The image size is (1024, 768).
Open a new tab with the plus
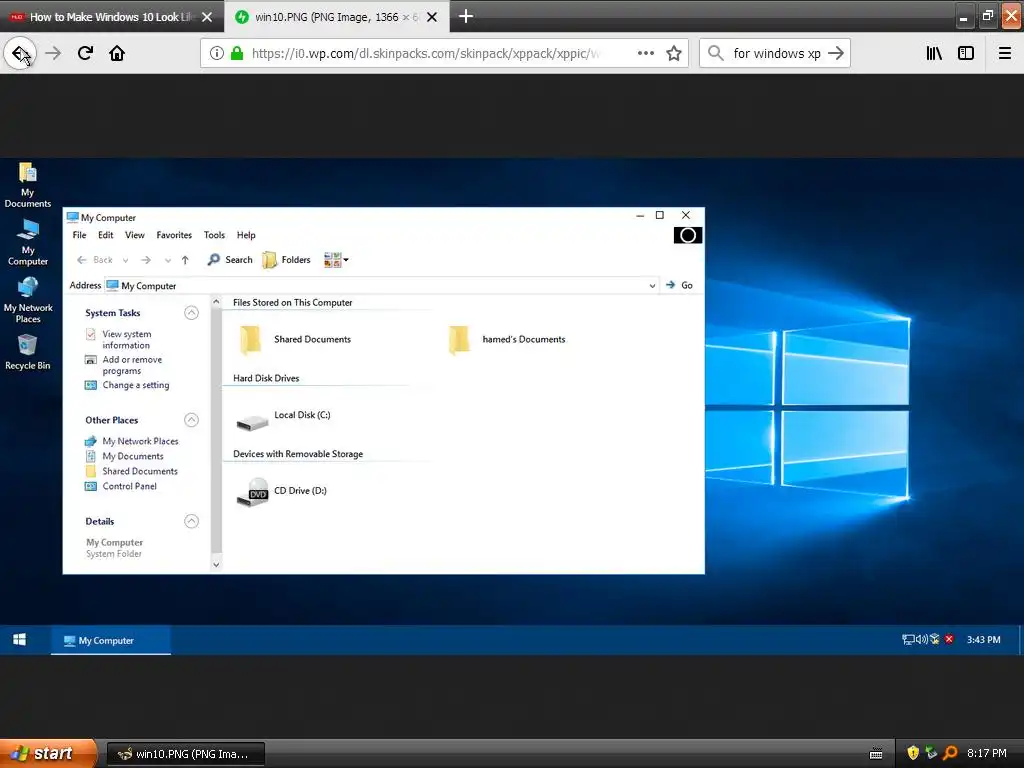point(466,16)
